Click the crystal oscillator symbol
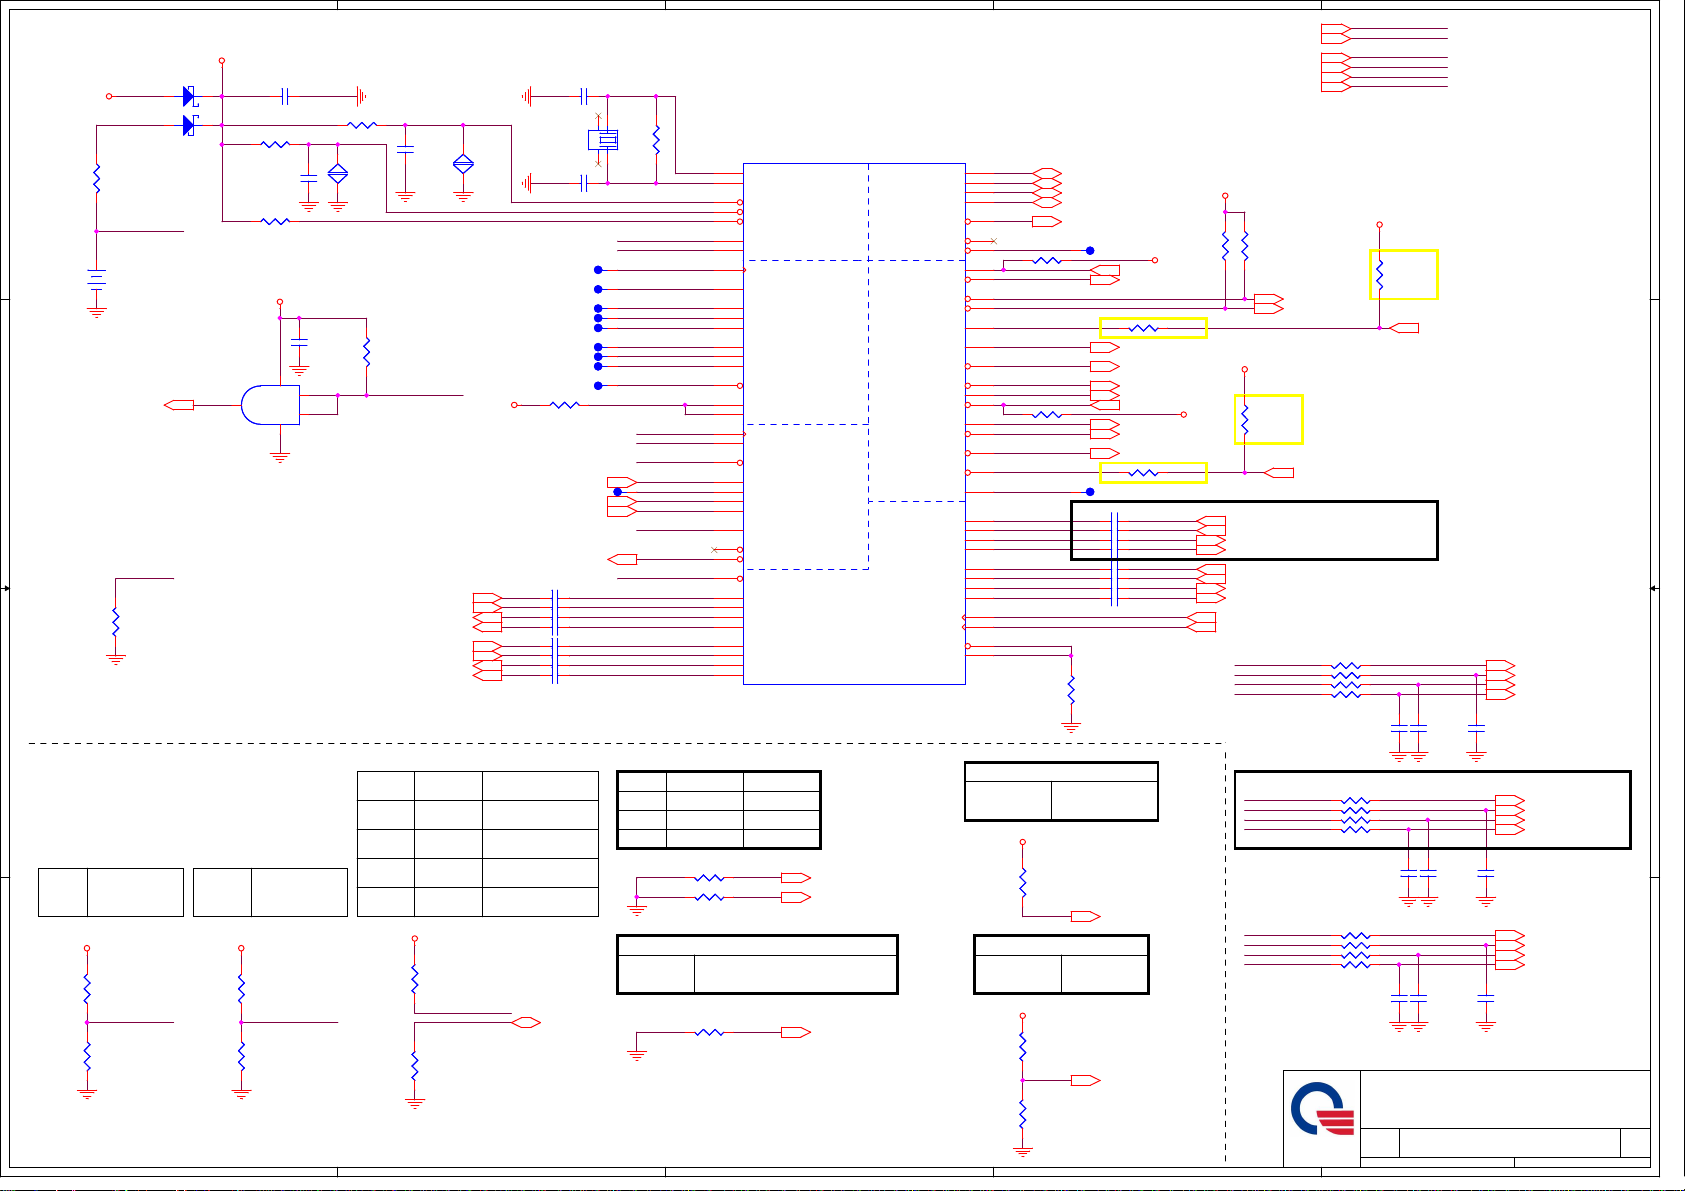The height and width of the screenshot is (1191, 1685). click(603, 140)
